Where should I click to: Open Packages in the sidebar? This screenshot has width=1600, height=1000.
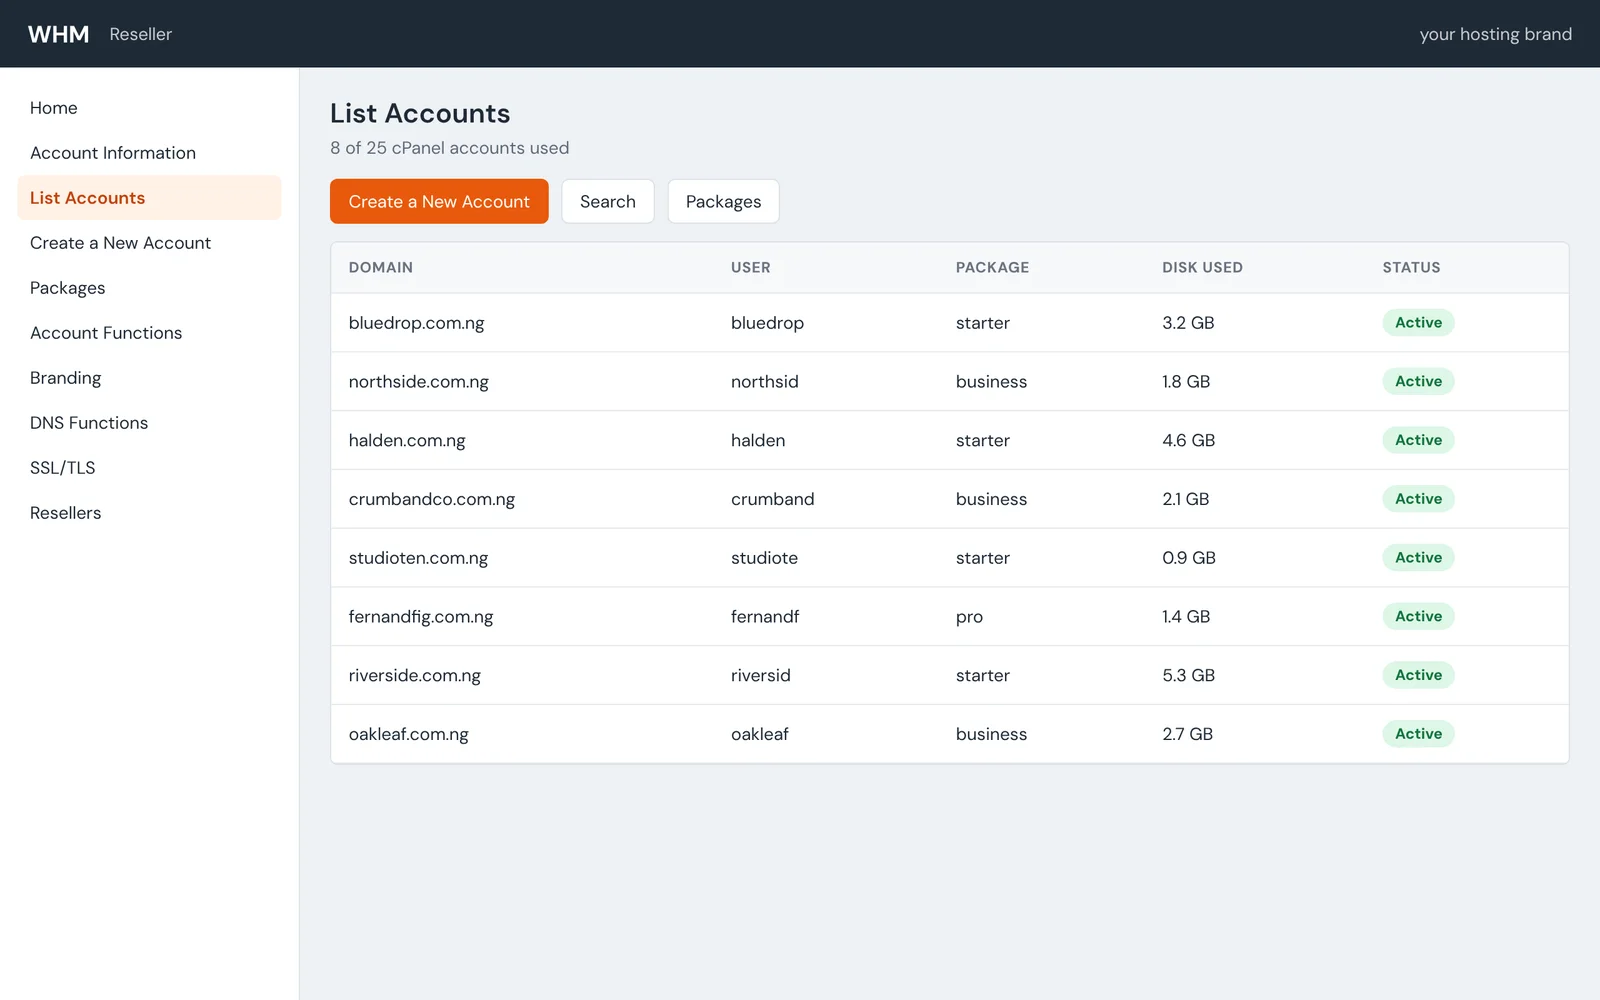tap(68, 288)
